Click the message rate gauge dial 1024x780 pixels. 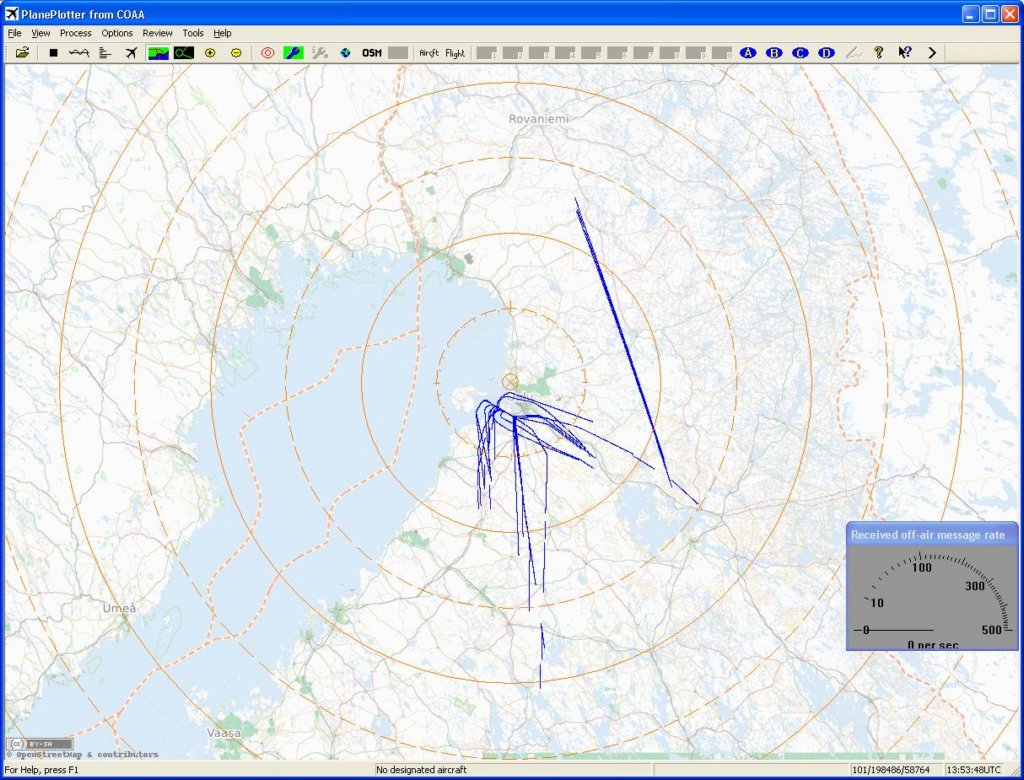click(932, 597)
